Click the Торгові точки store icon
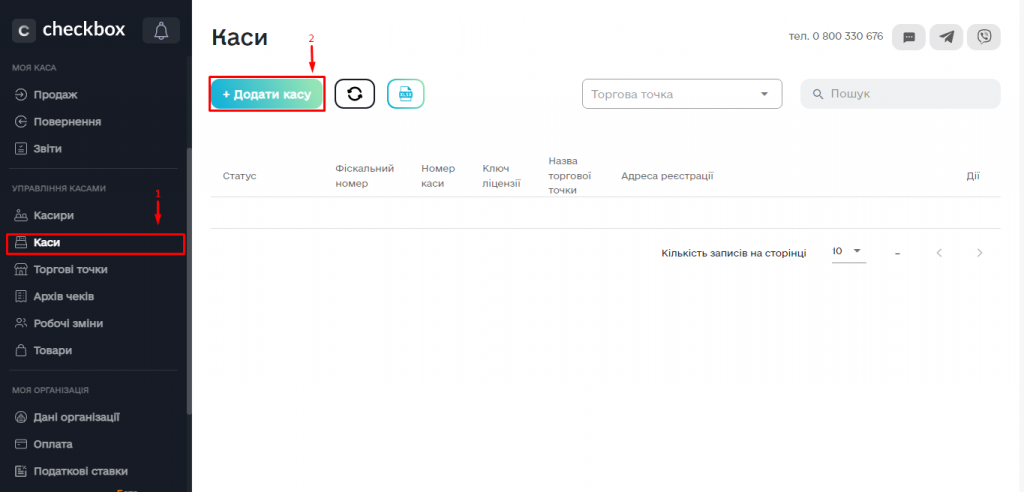This screenshot has width=1024, height=492. 21,269
